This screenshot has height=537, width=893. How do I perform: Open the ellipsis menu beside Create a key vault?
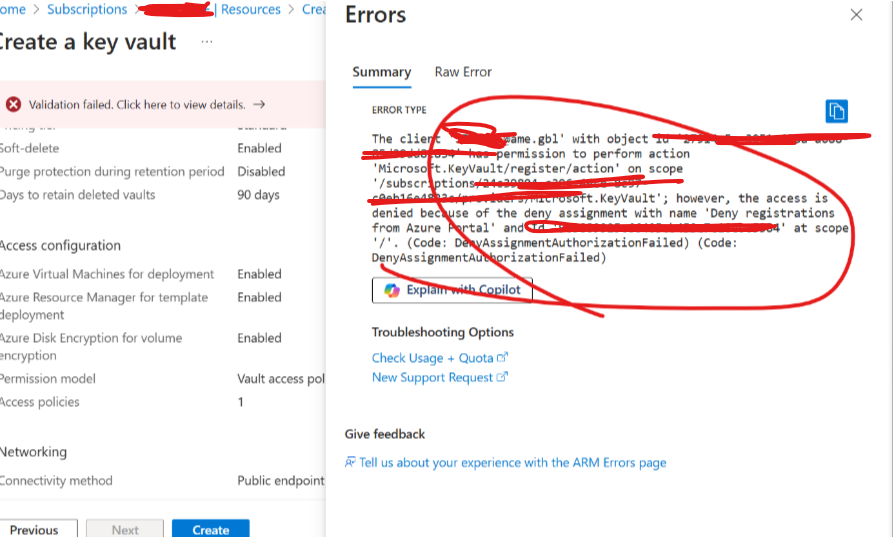207,42
